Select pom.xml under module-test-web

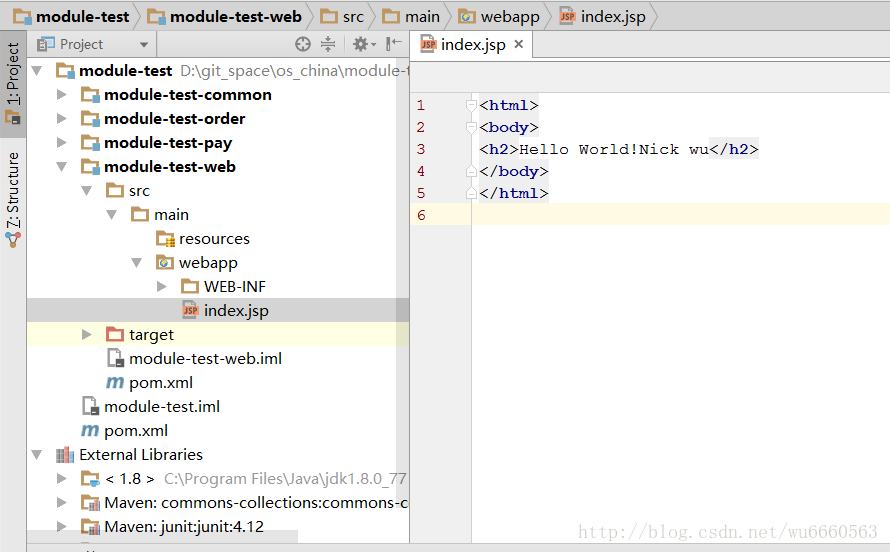pyautogui.click(x=160, y=383)
